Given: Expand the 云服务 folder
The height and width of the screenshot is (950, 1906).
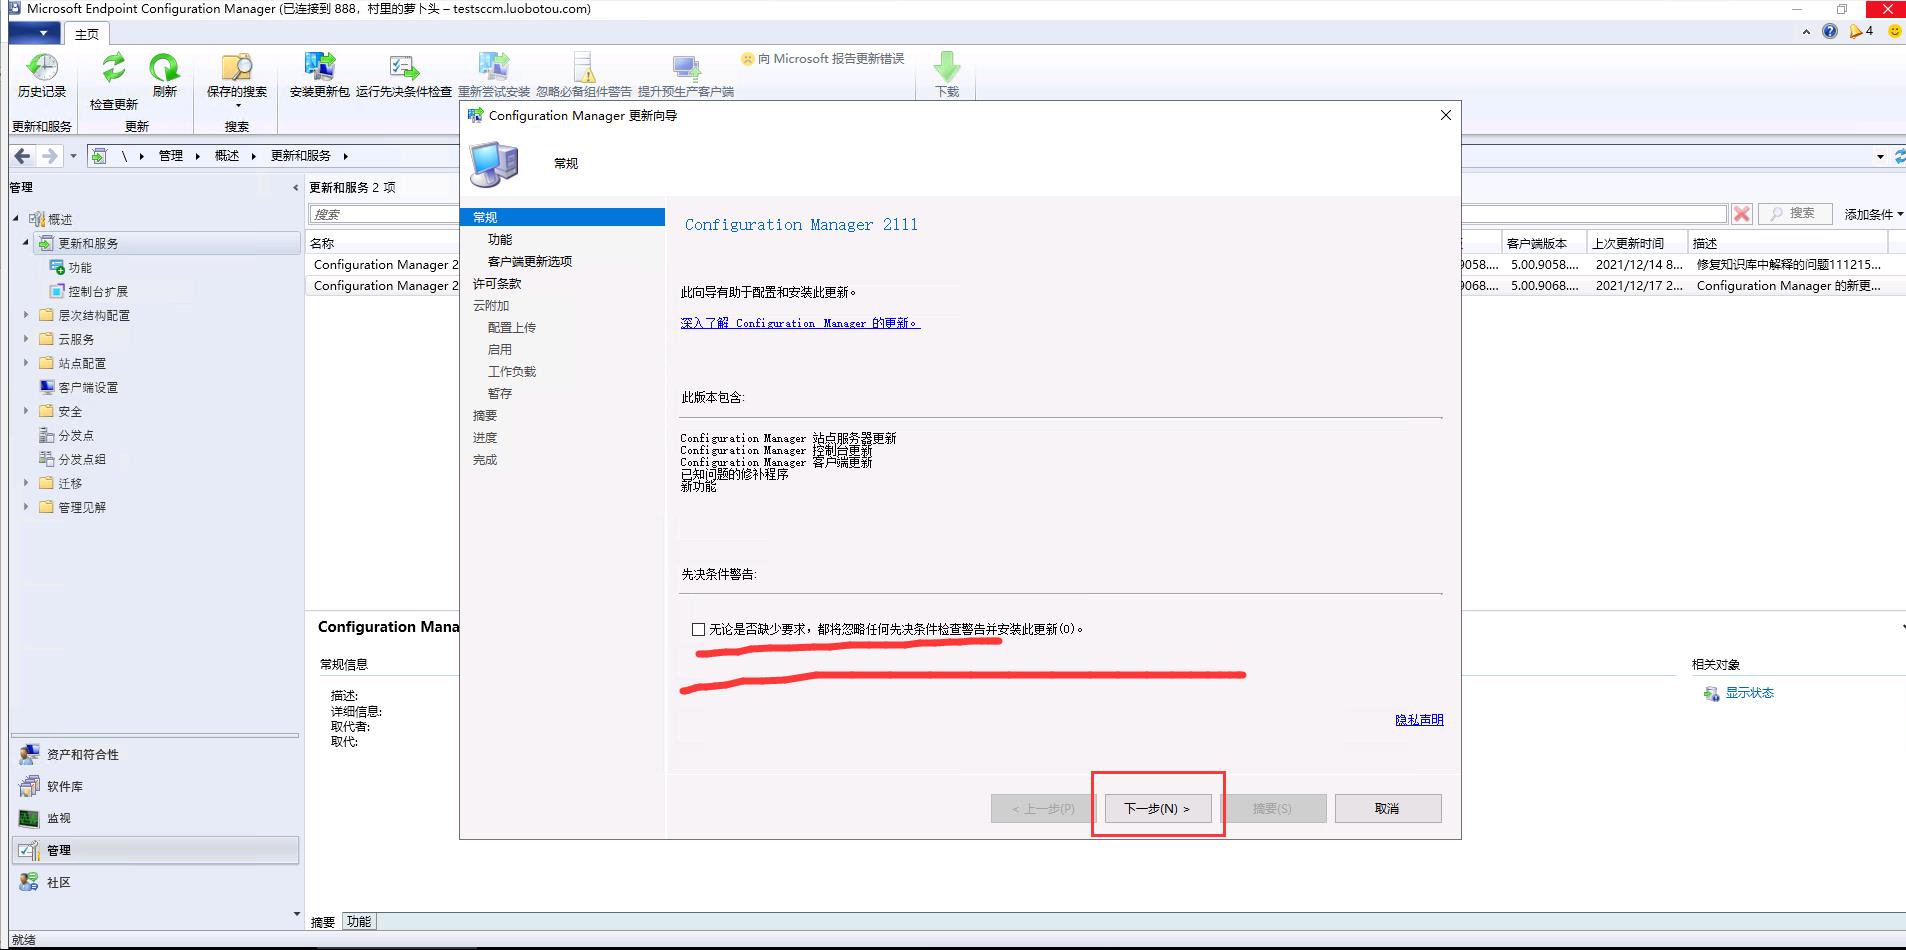Looking at the screenshot, I should 26,339.
